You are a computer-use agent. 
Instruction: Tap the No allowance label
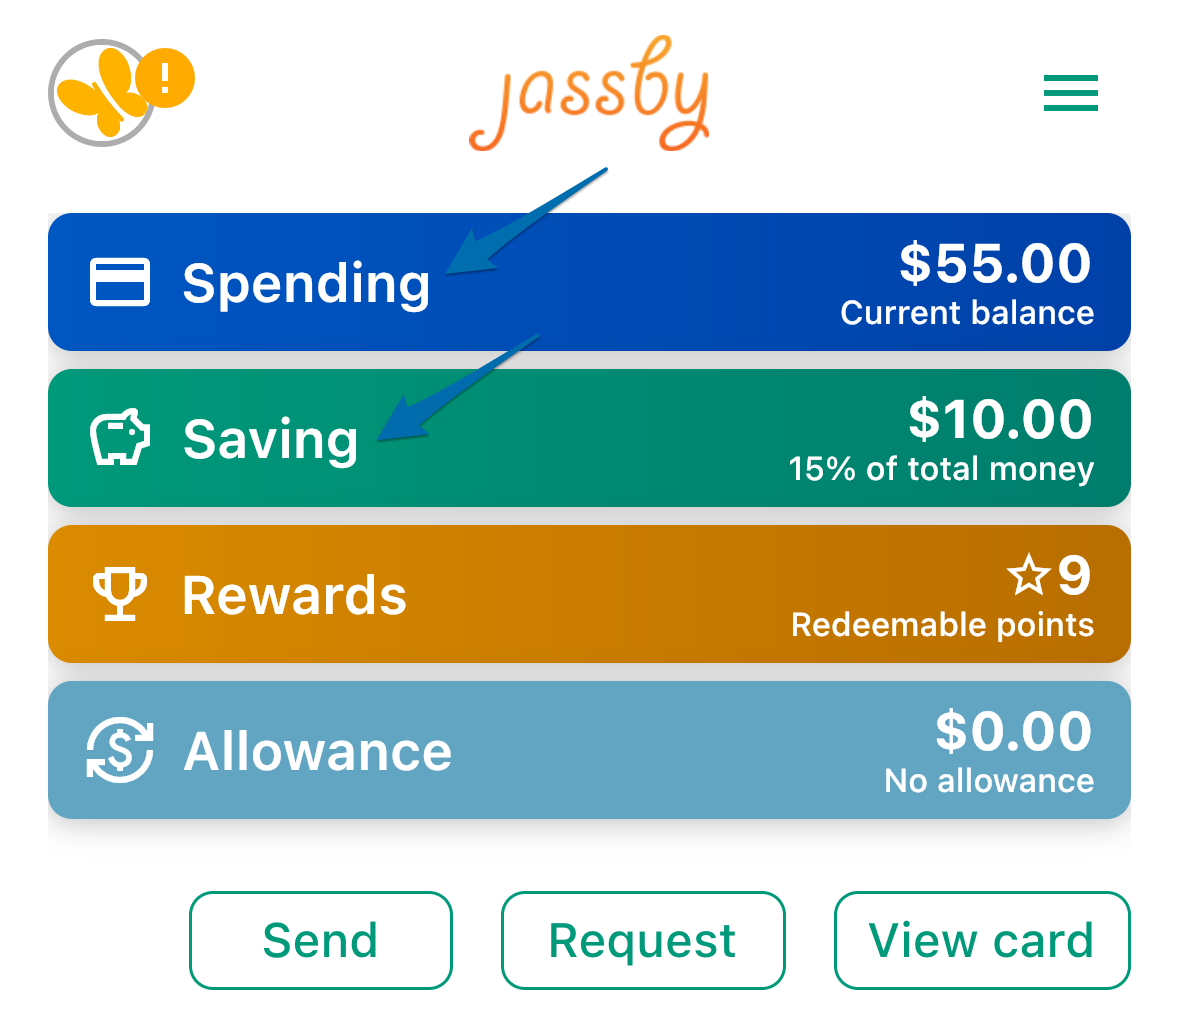pyautogui.click(x=989, y=781)
